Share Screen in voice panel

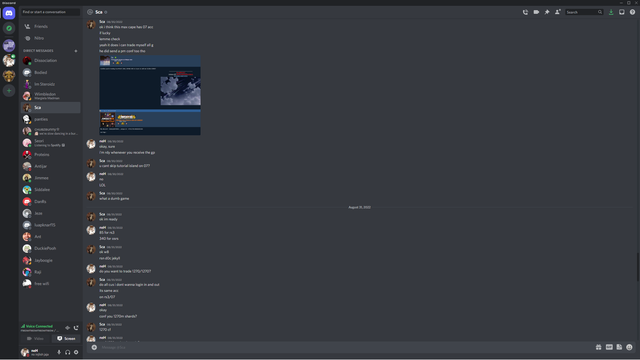click(x=66, y=339)
